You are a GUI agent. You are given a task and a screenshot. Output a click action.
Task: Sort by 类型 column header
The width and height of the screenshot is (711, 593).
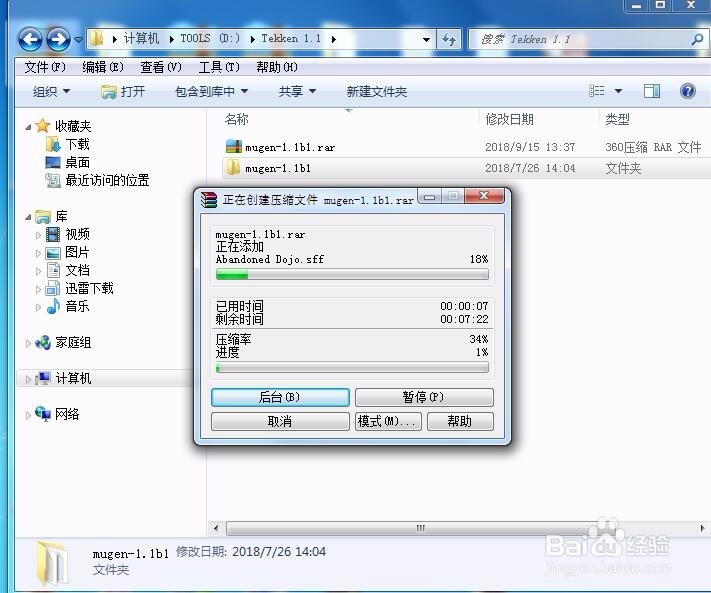point(617,119)
